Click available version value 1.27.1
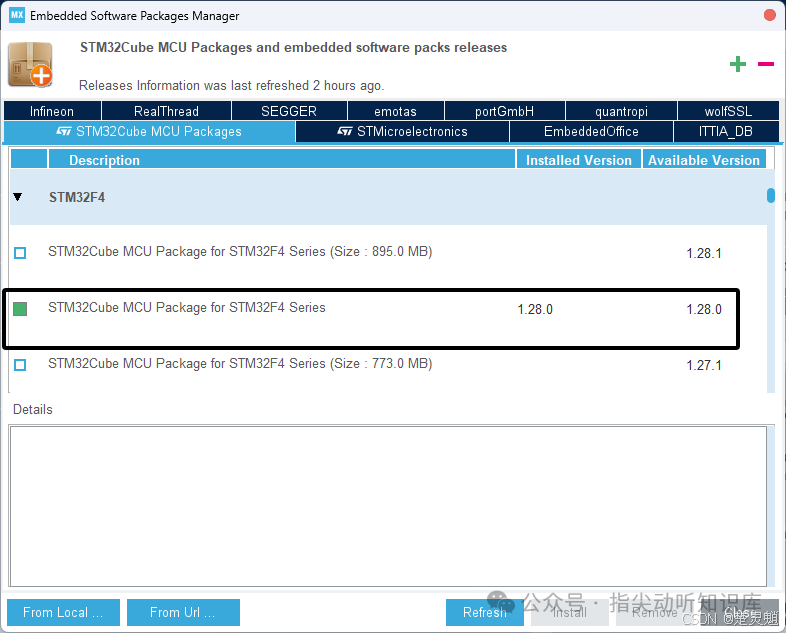 click(704, 365)
